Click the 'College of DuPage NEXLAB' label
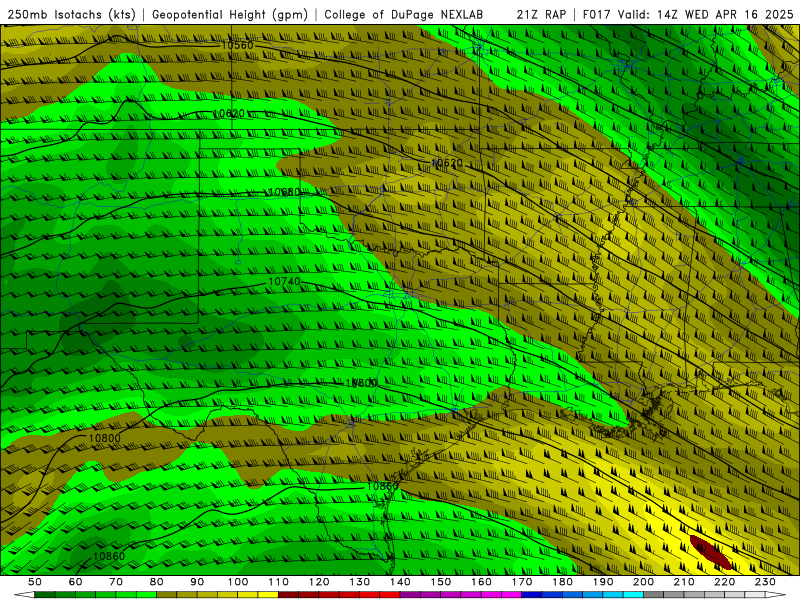 403,14
